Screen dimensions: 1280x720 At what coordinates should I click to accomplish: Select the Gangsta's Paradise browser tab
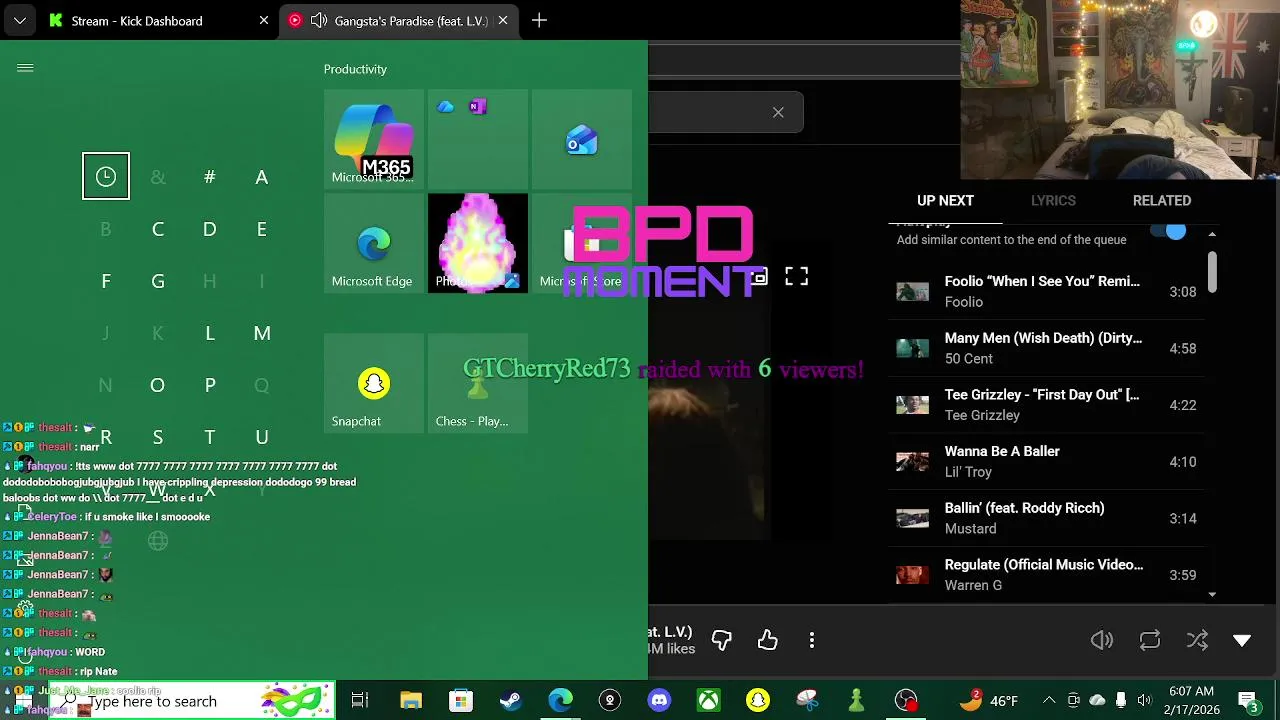399,20
